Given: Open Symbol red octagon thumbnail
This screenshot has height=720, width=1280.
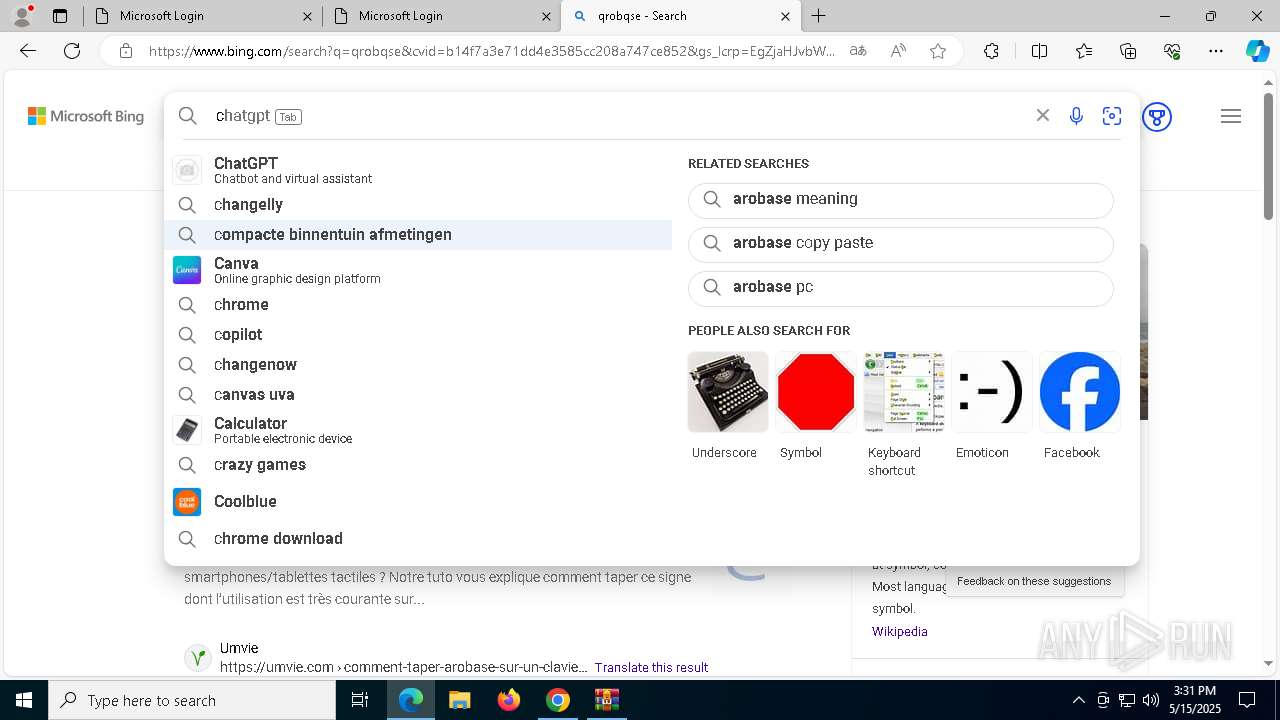Looking at the screenshot, I should (x=816, y=392).
